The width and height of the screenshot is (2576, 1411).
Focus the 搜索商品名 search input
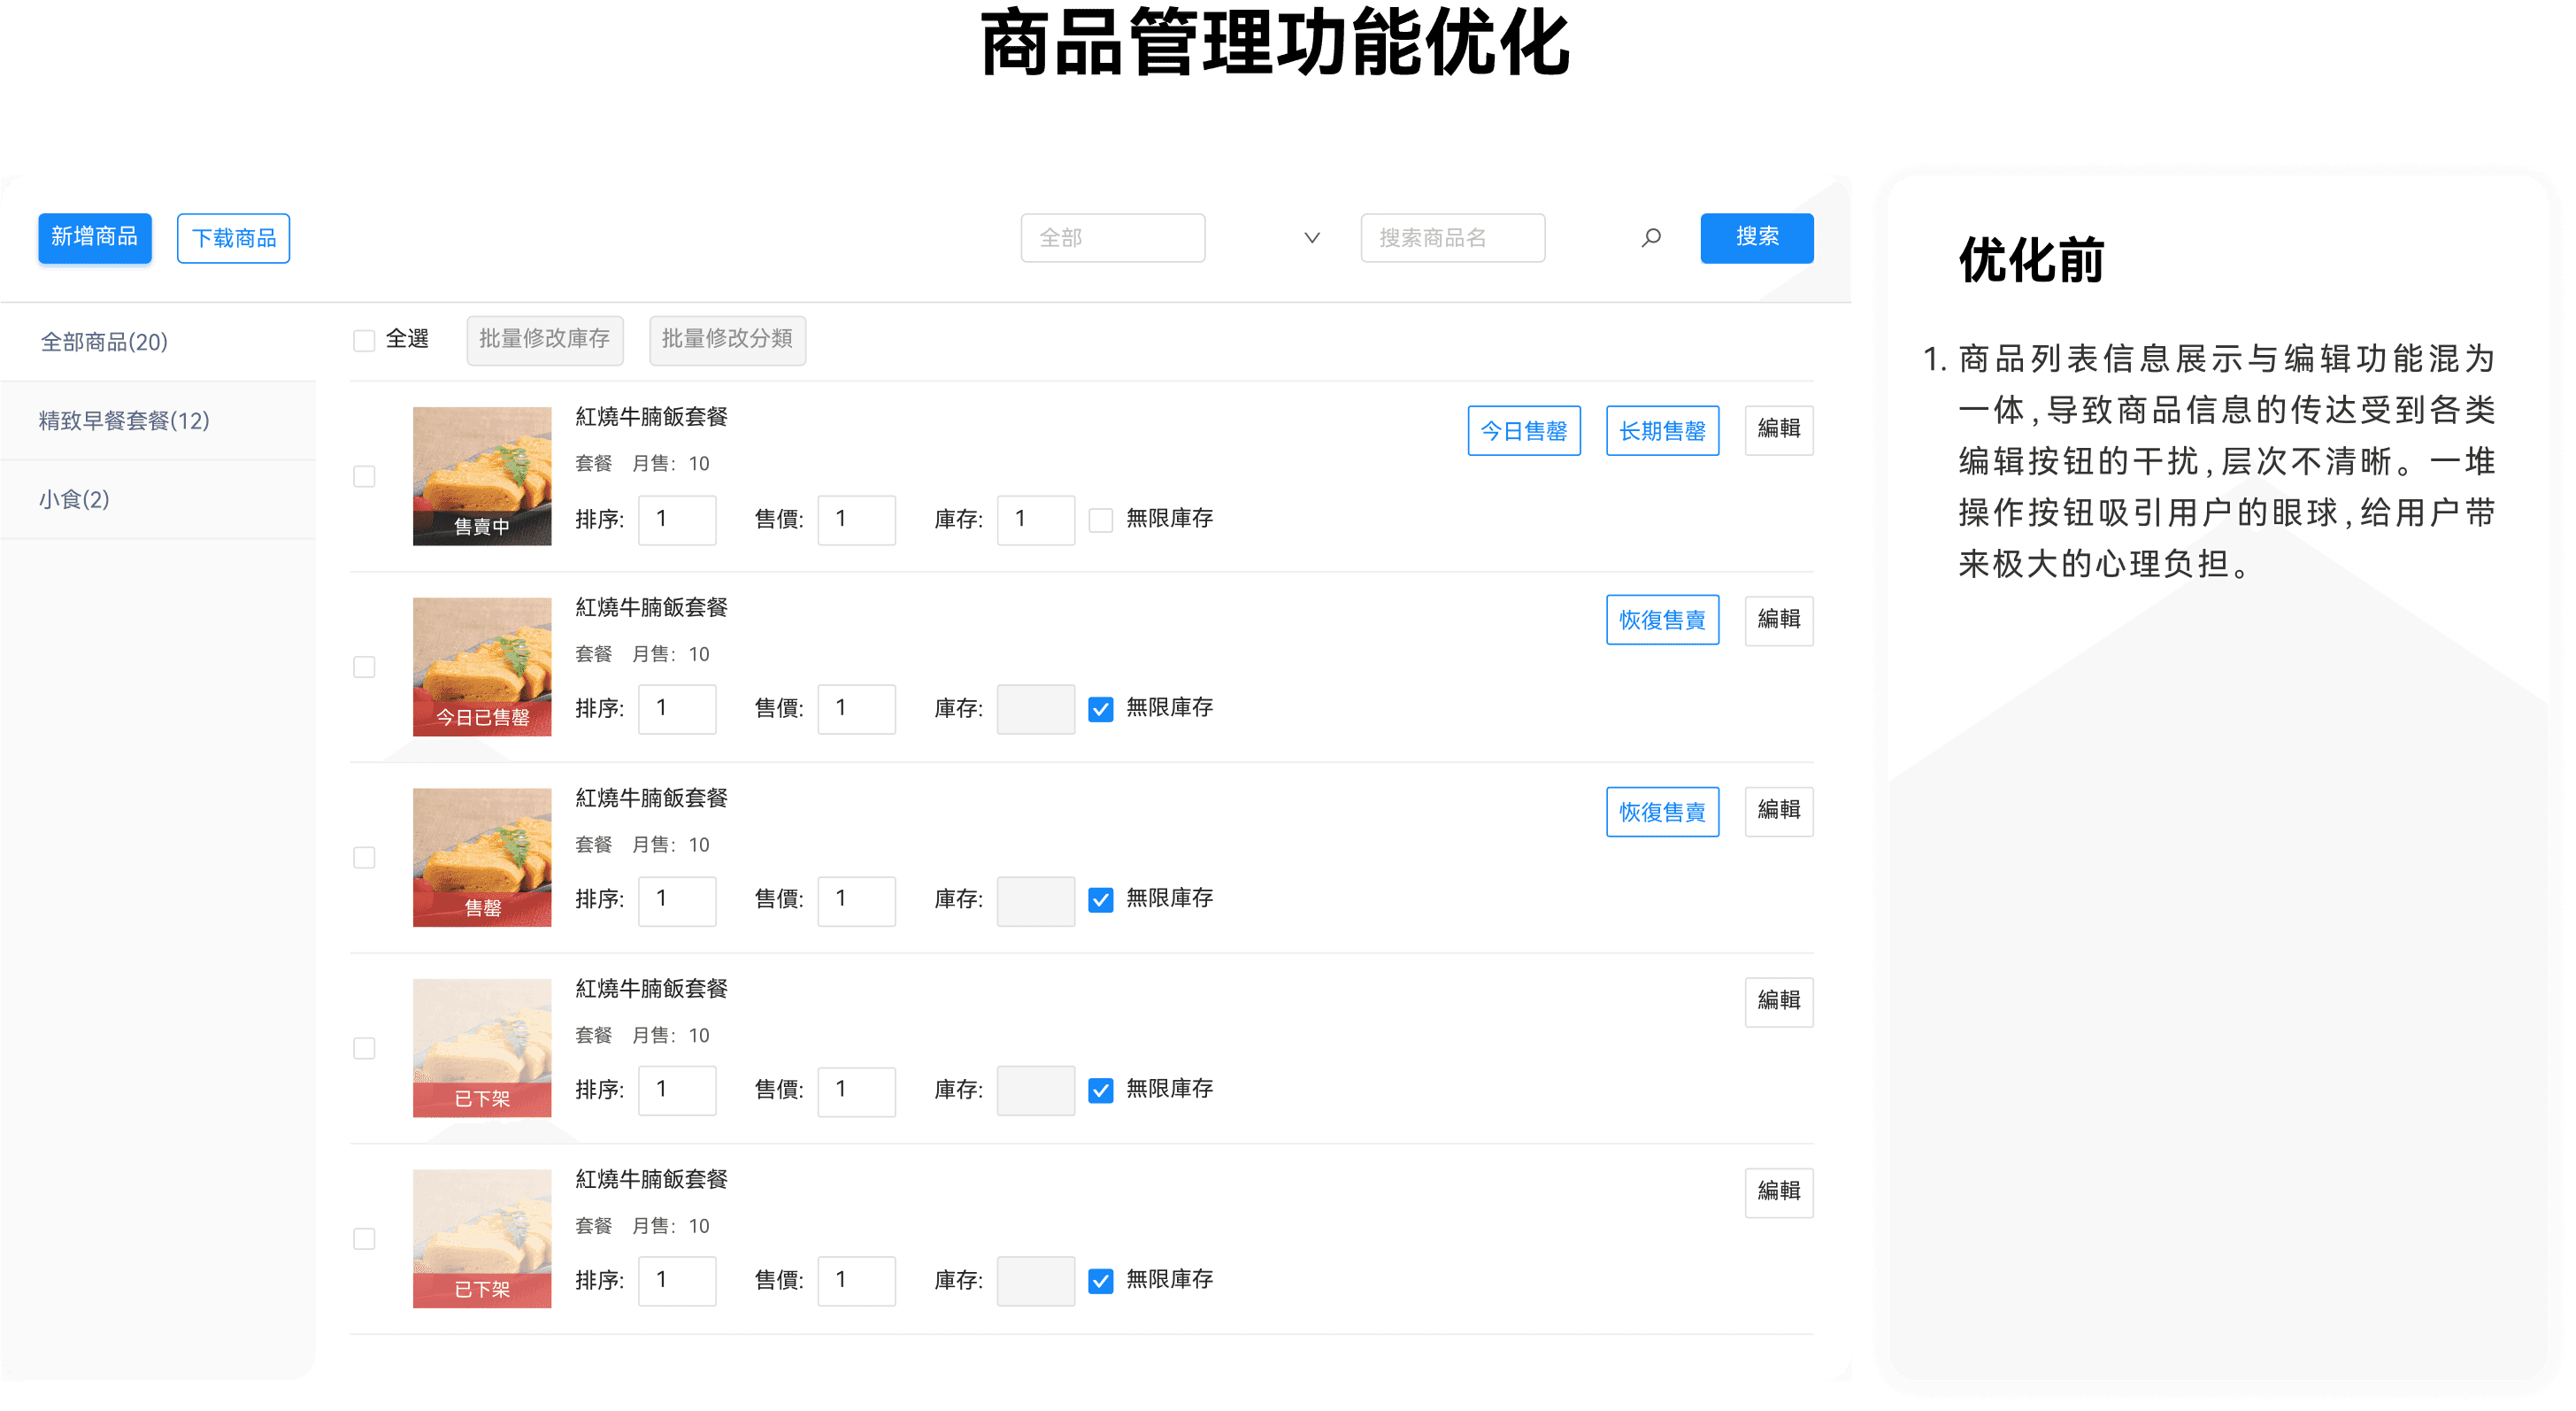1452,238
